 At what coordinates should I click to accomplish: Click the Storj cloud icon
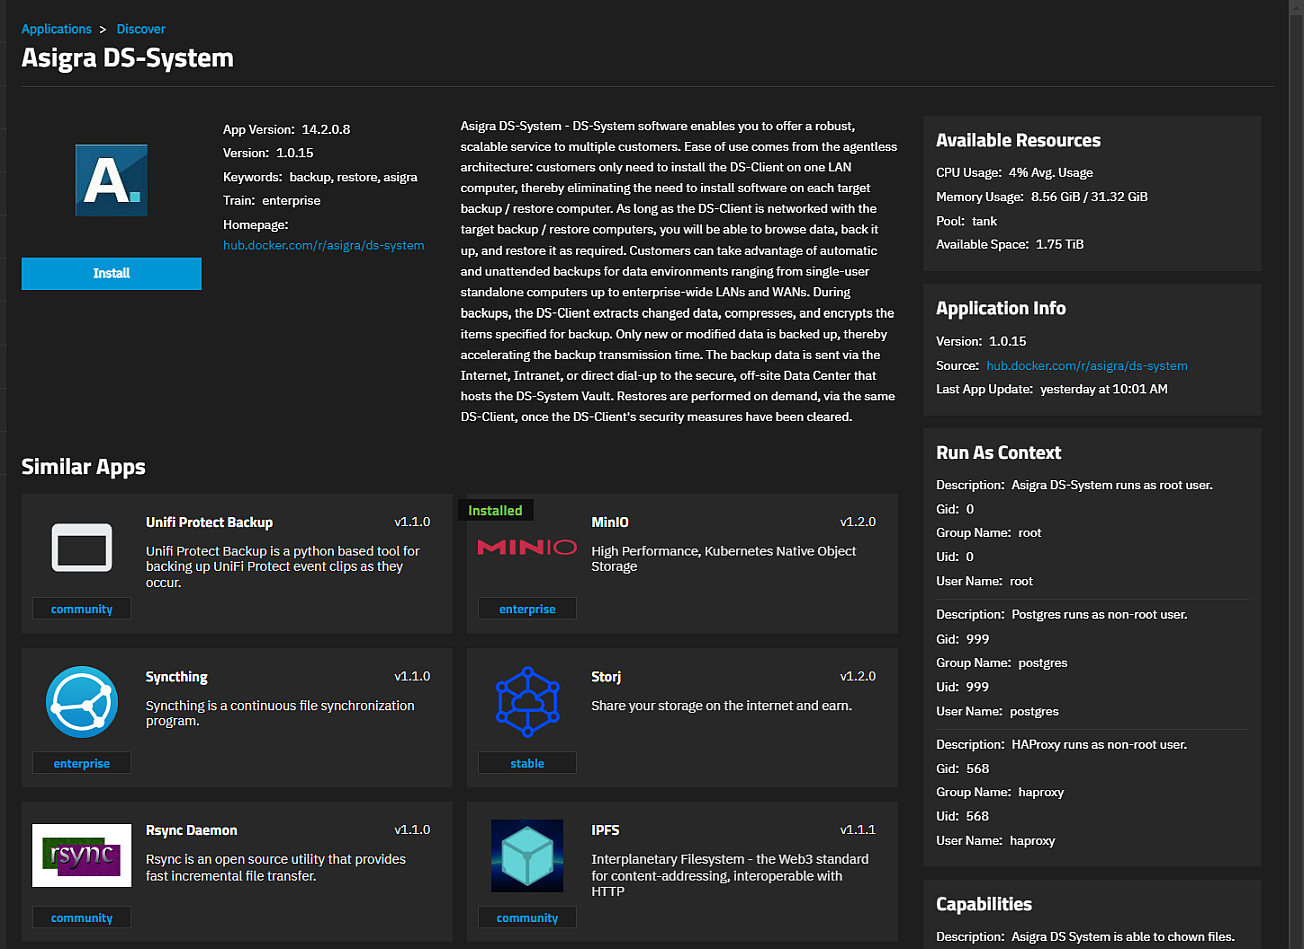[x=527, y=702]
